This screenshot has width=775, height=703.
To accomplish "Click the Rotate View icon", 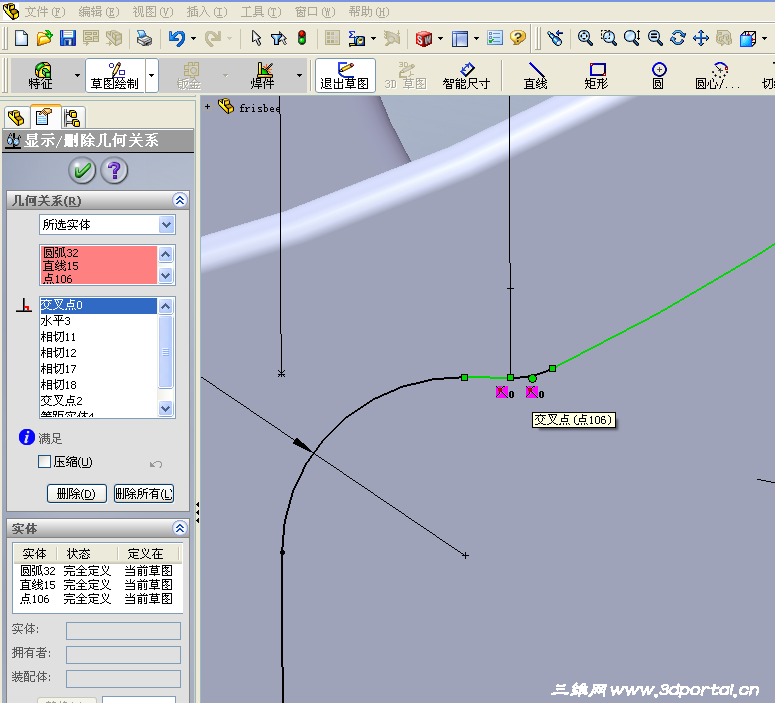I will click(678, 38).
